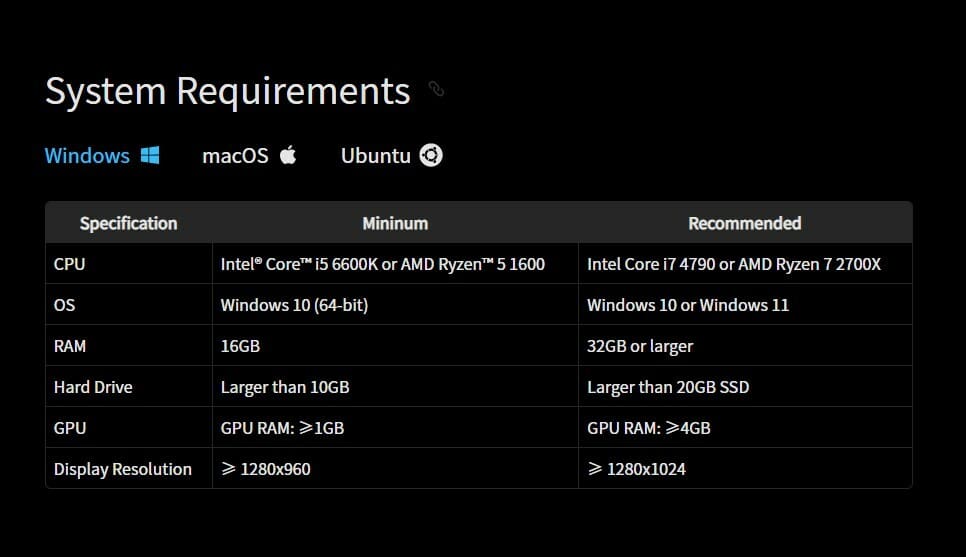This screenshot has width=966, height=557.
Task: Click the Windows logo icon
Action: (150, 155)
